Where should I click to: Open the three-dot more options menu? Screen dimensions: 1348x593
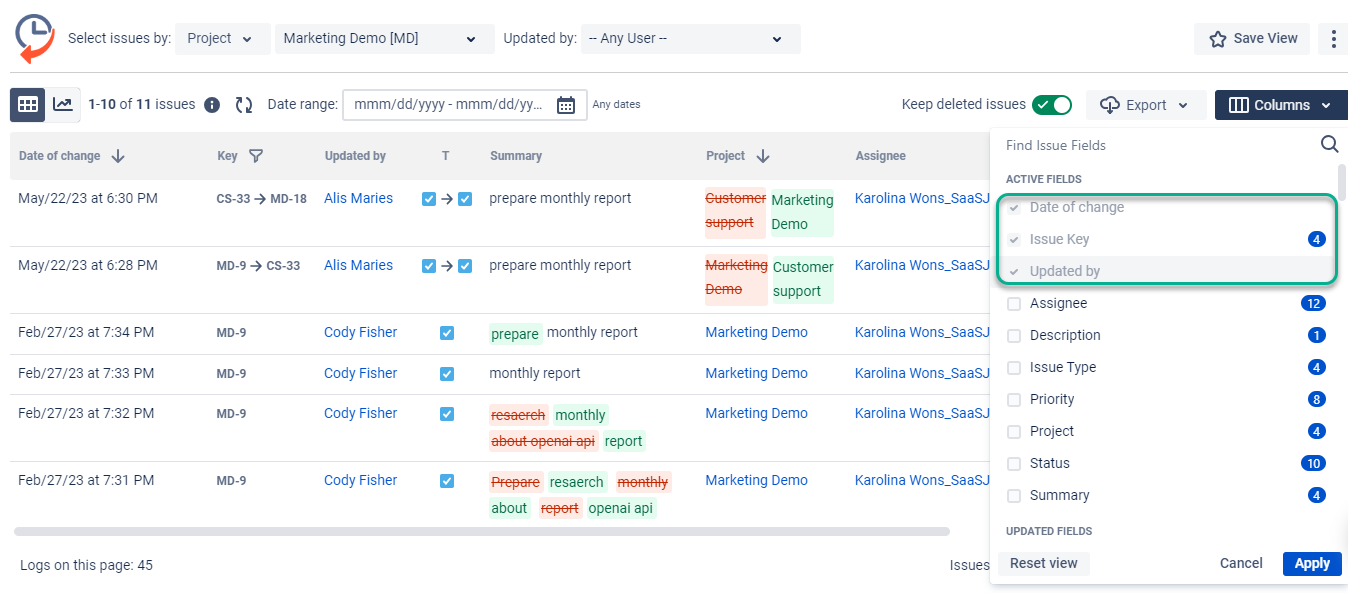(1333, 39)
